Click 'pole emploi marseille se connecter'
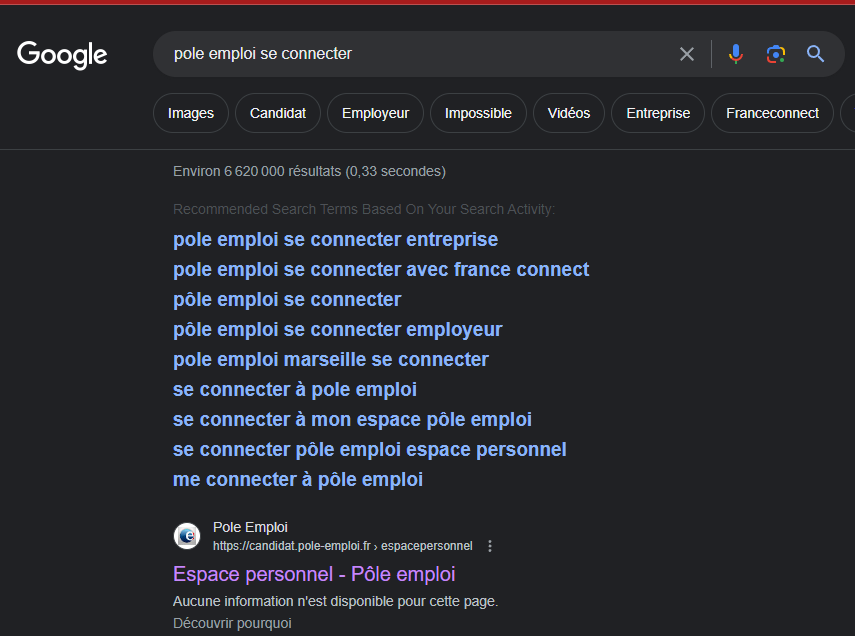Image resolution: width=855 pixels, height=636 pixels. click(x=331, y=360)
